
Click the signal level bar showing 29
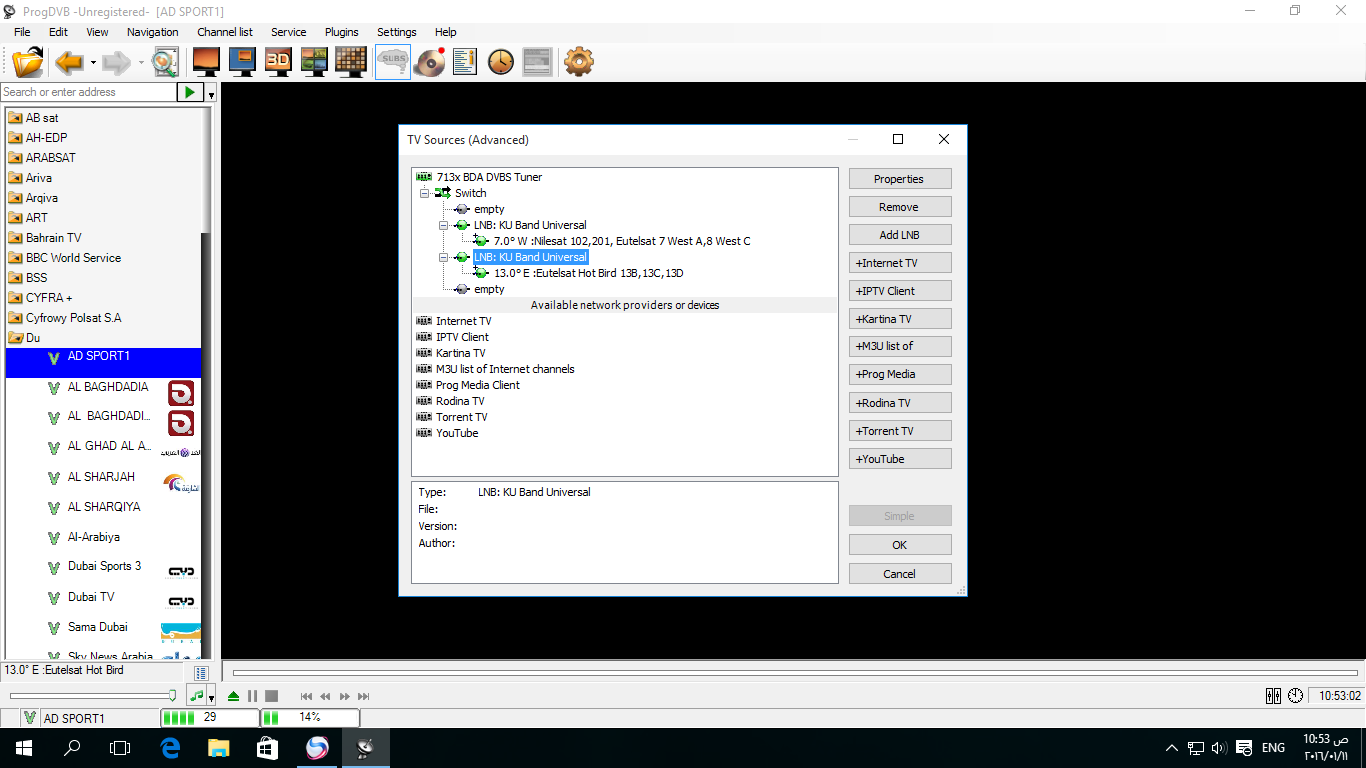210,717
